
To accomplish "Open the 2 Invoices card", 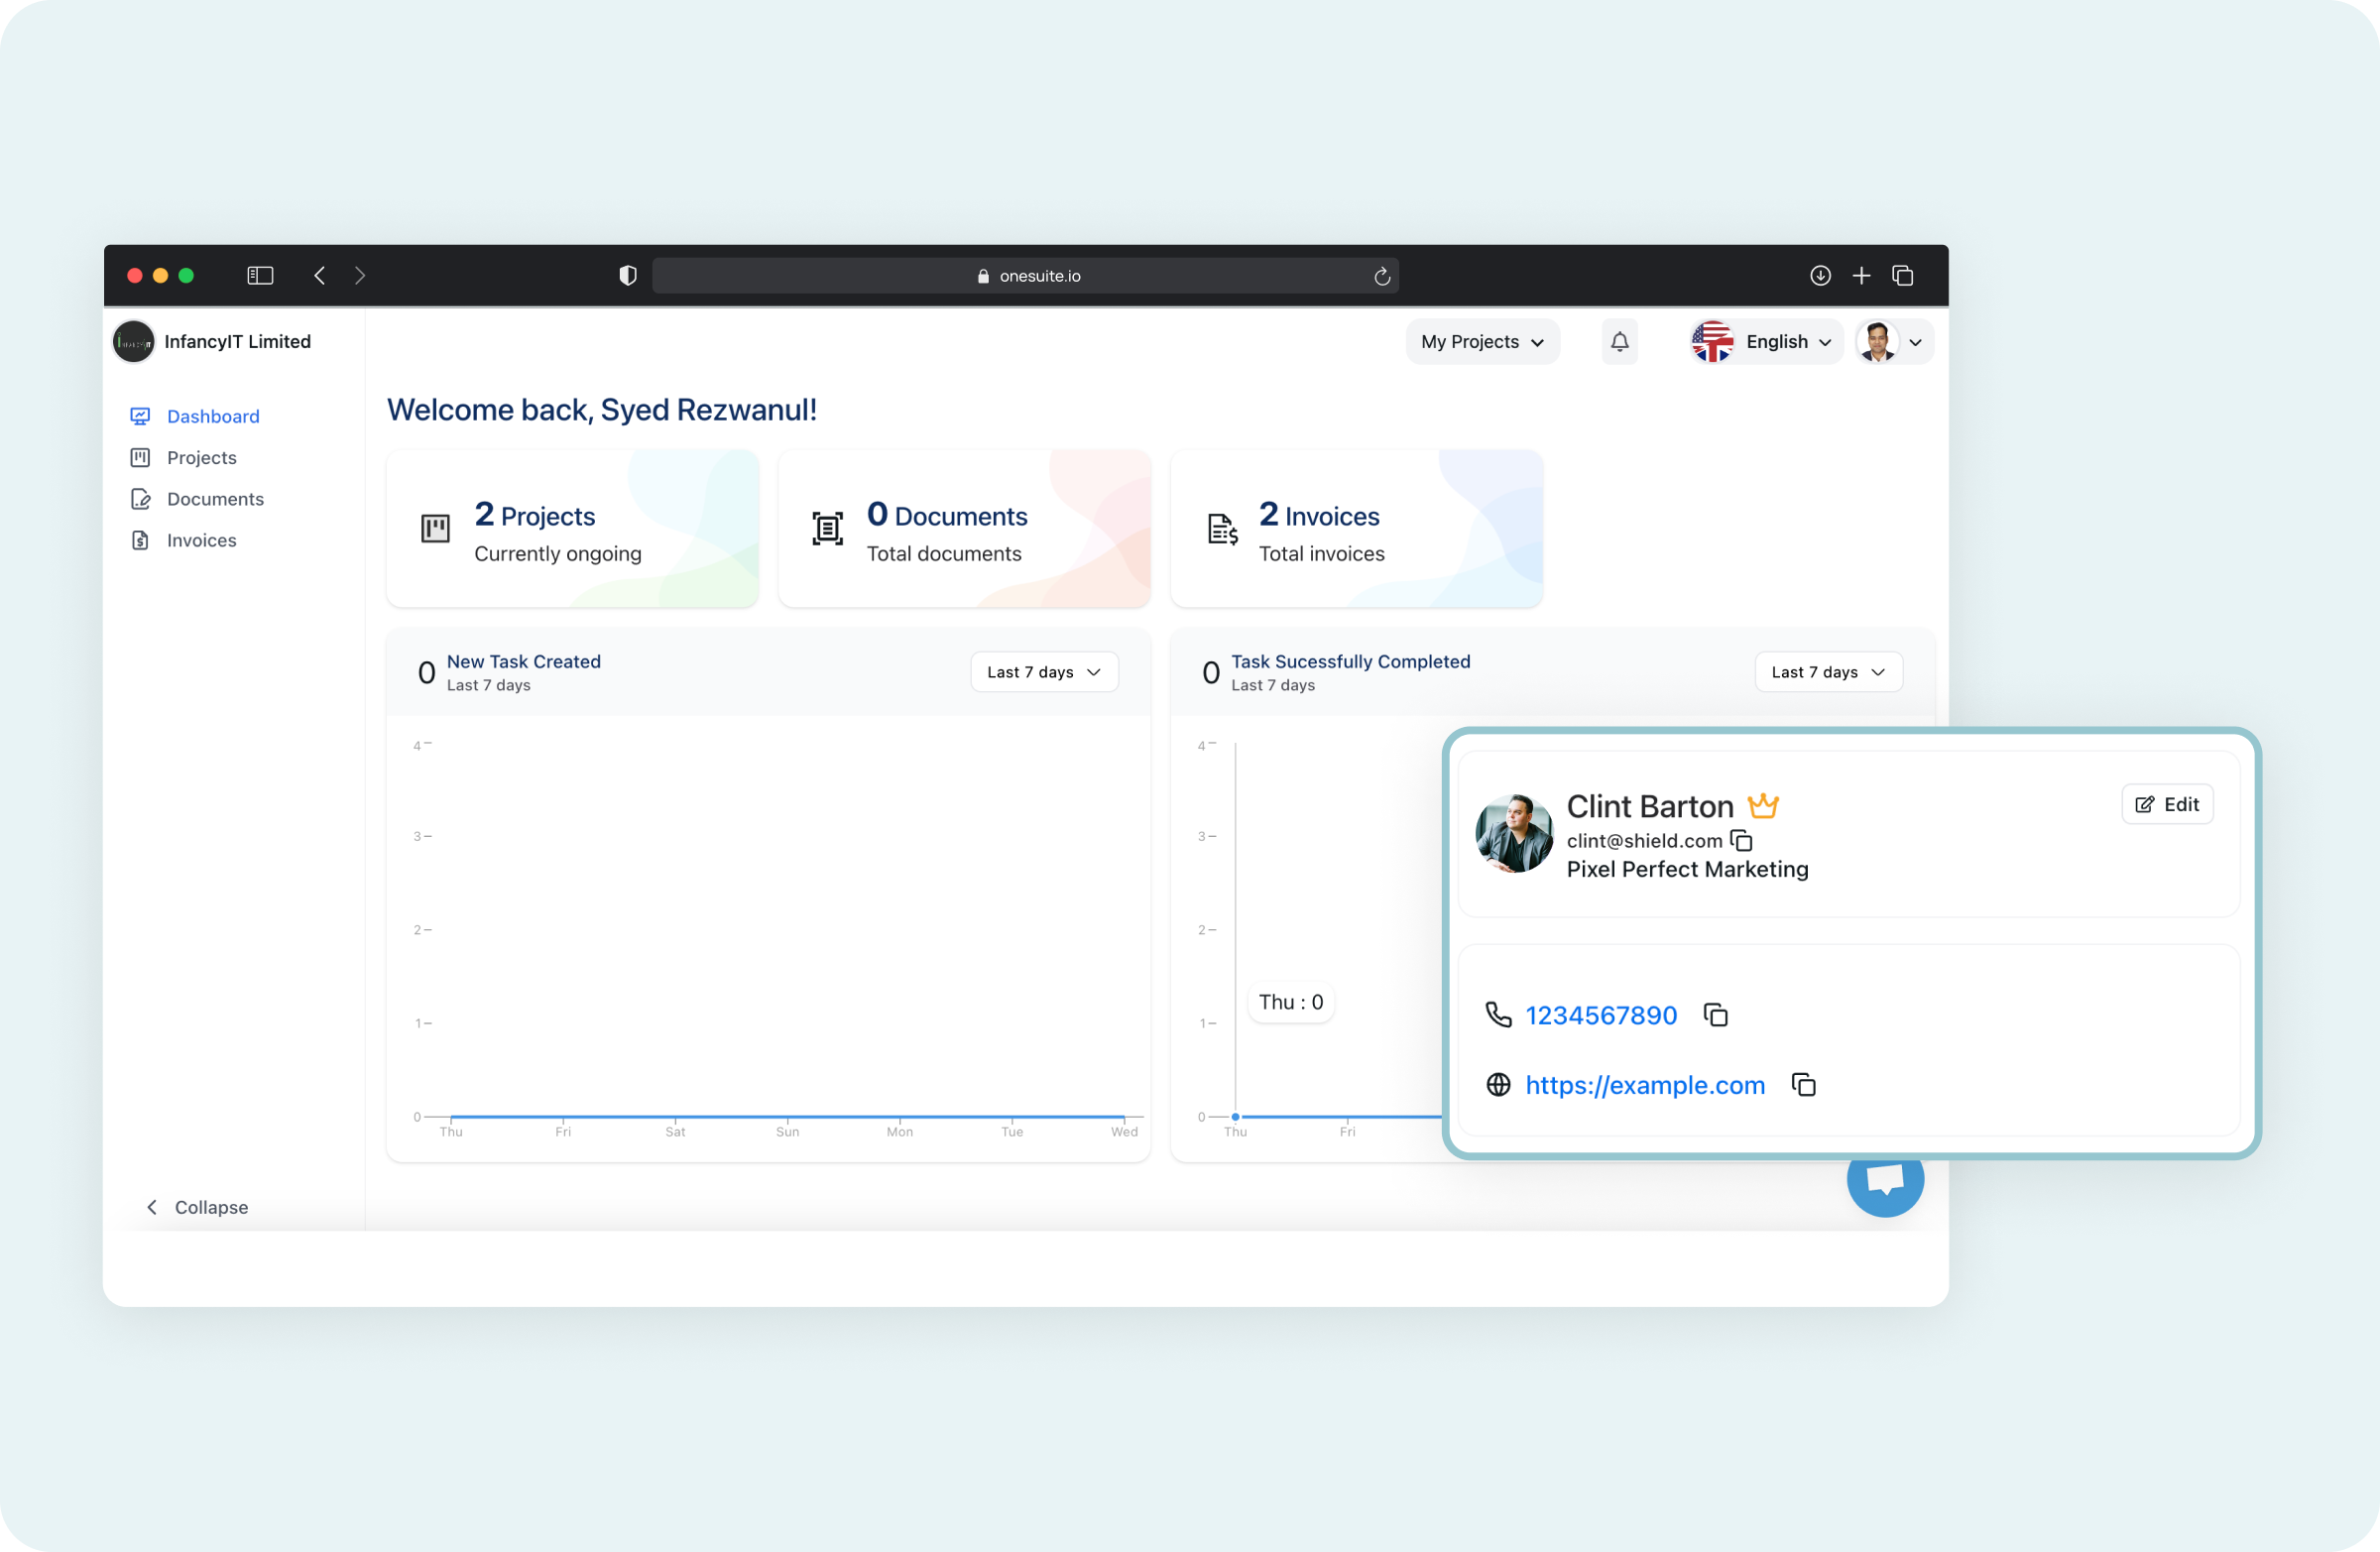I will (x=1356, y=528).
